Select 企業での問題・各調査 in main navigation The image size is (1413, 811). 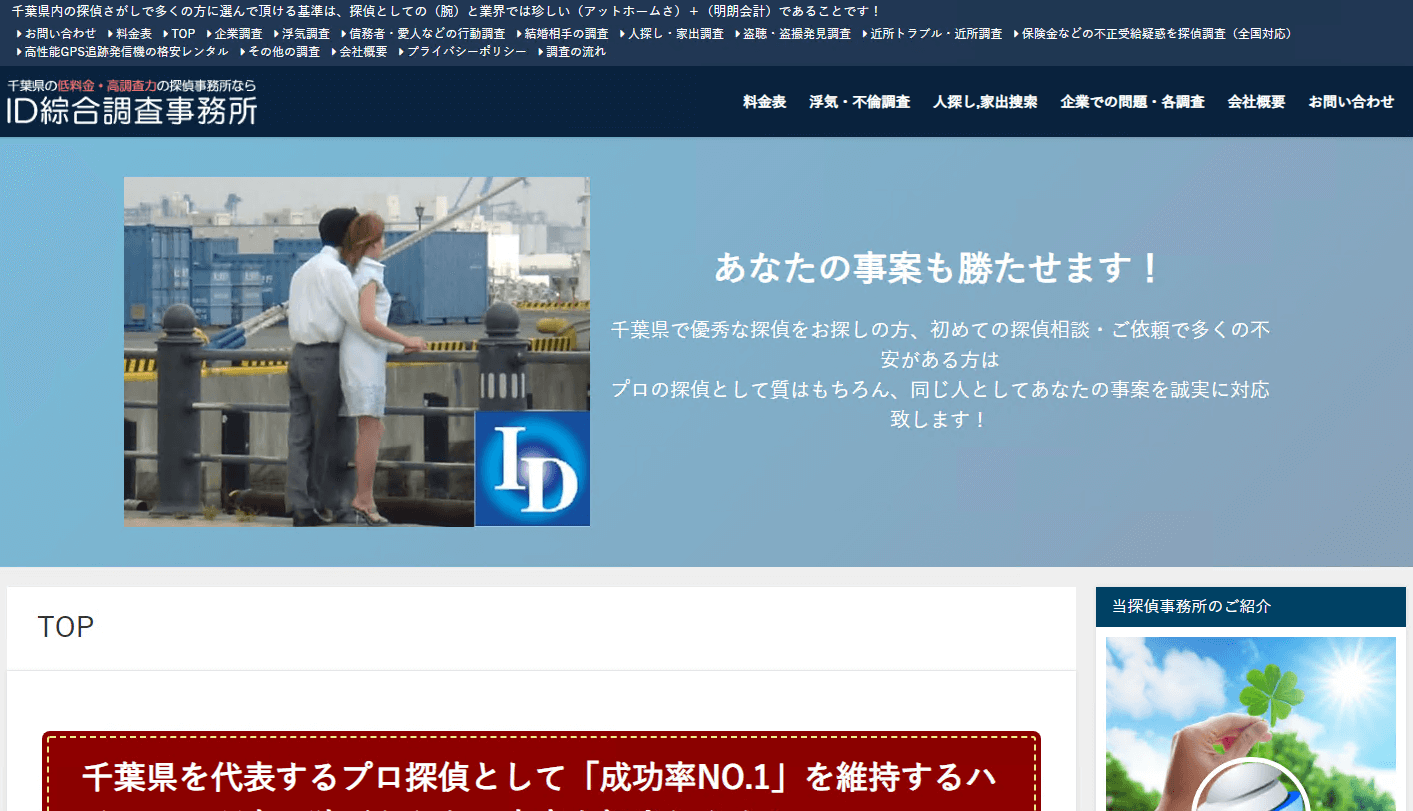(x=1133, y=102)
